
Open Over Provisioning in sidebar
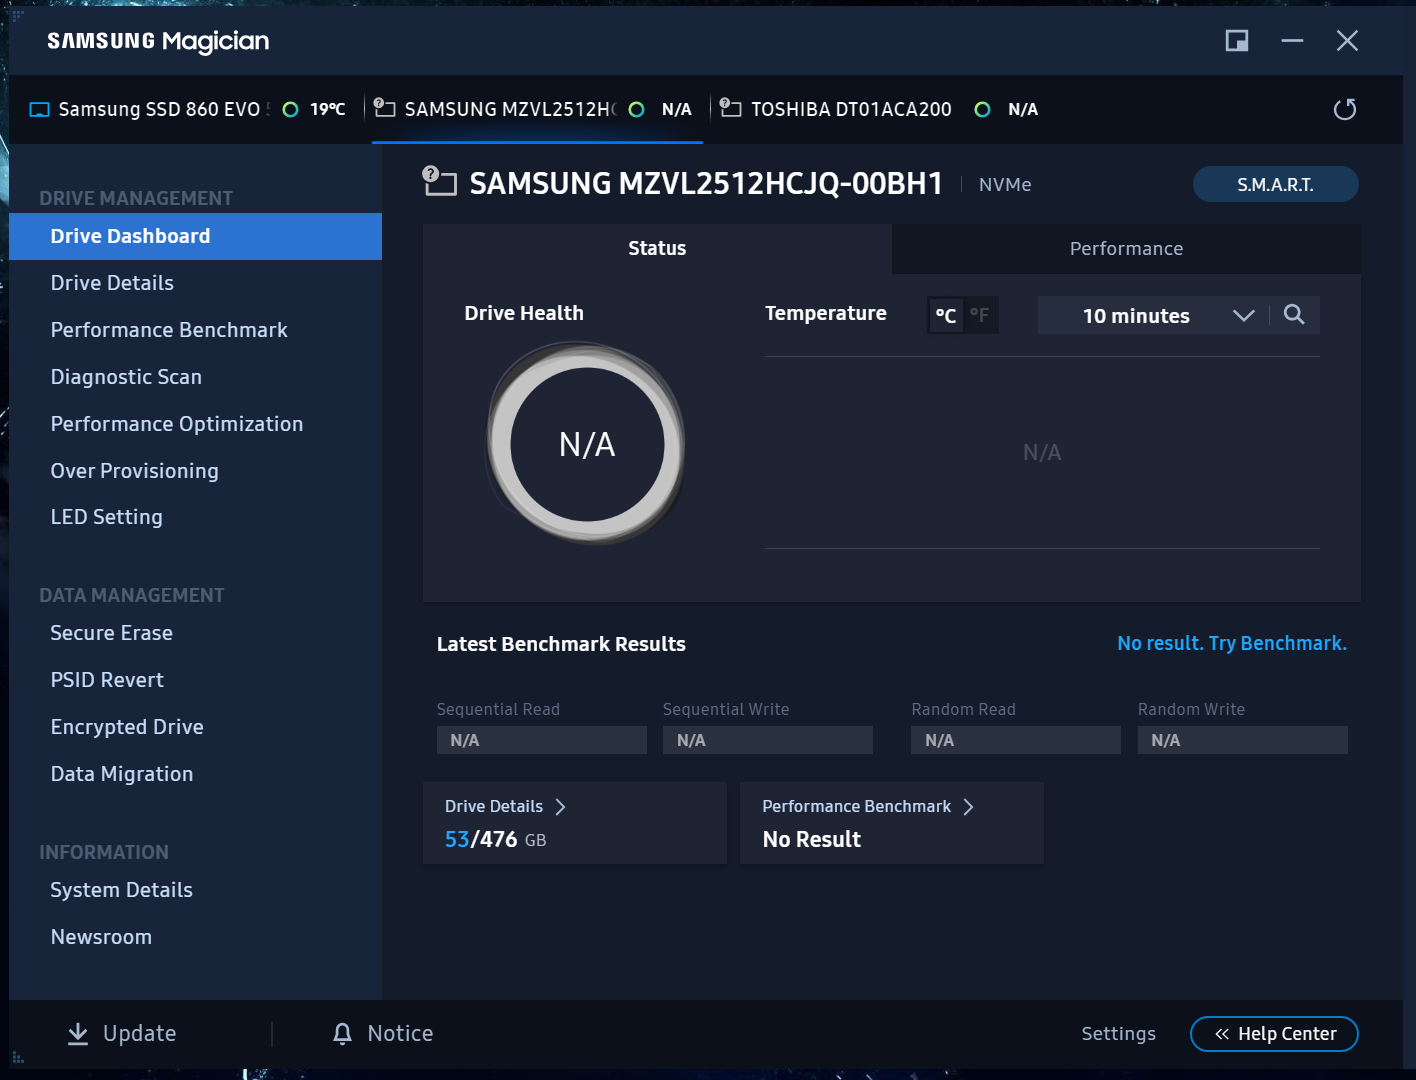click(x=196, y=471)
